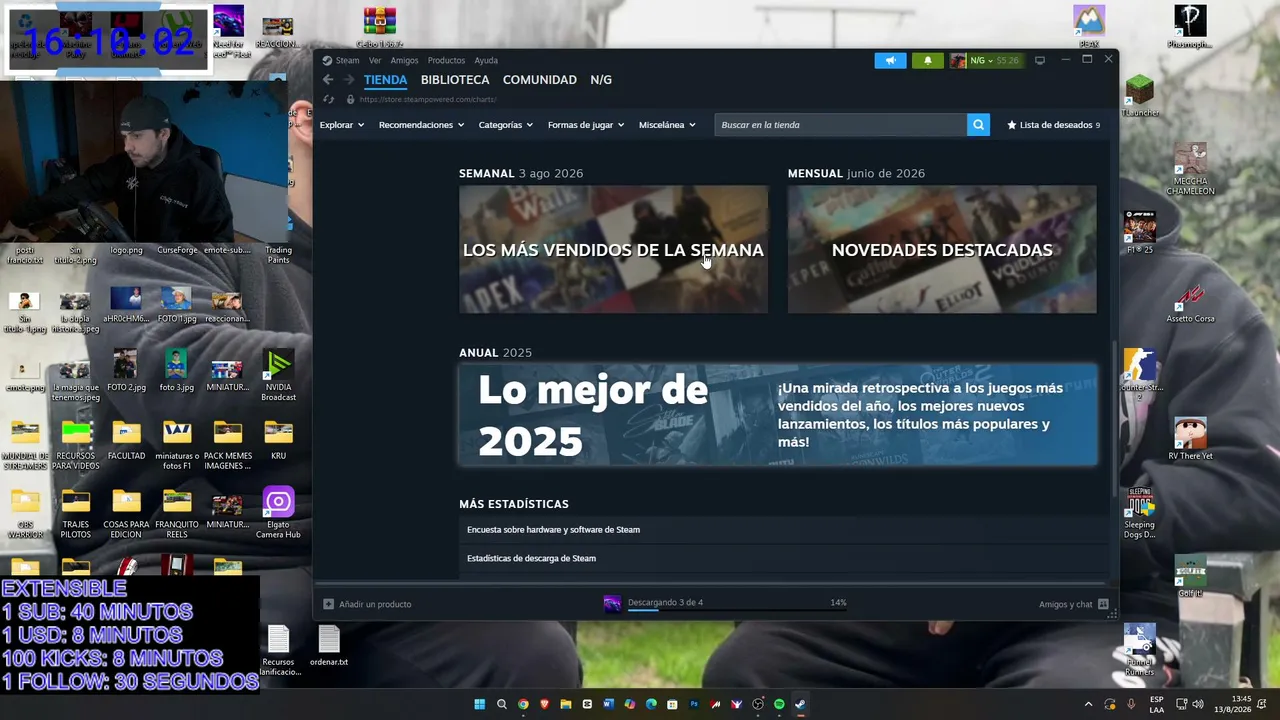Viewport: 1280px width, 720px height.
Task: Open the volume control in system tray
Action: point(1198,704)
